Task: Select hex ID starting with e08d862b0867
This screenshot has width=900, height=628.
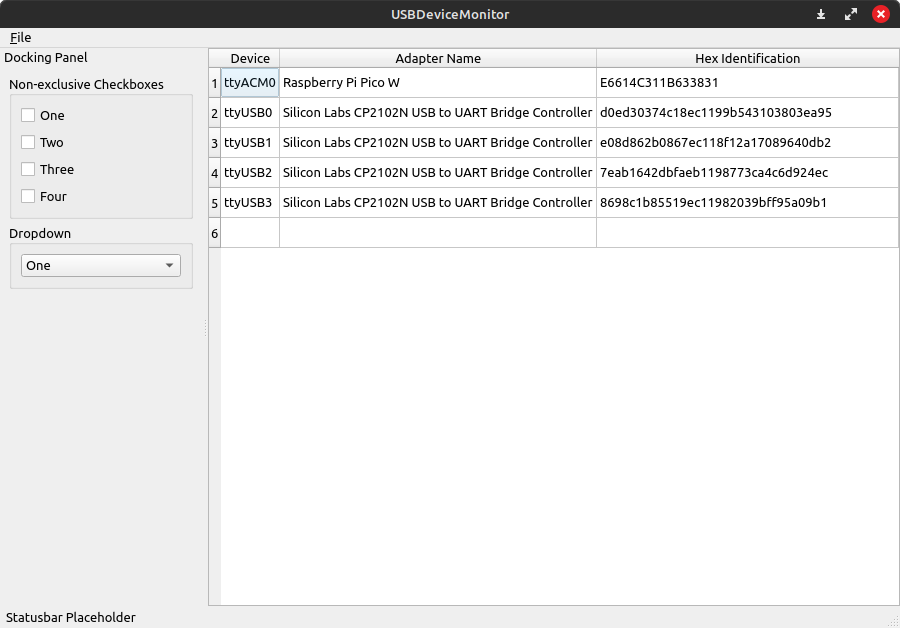Action: point(747,142)
